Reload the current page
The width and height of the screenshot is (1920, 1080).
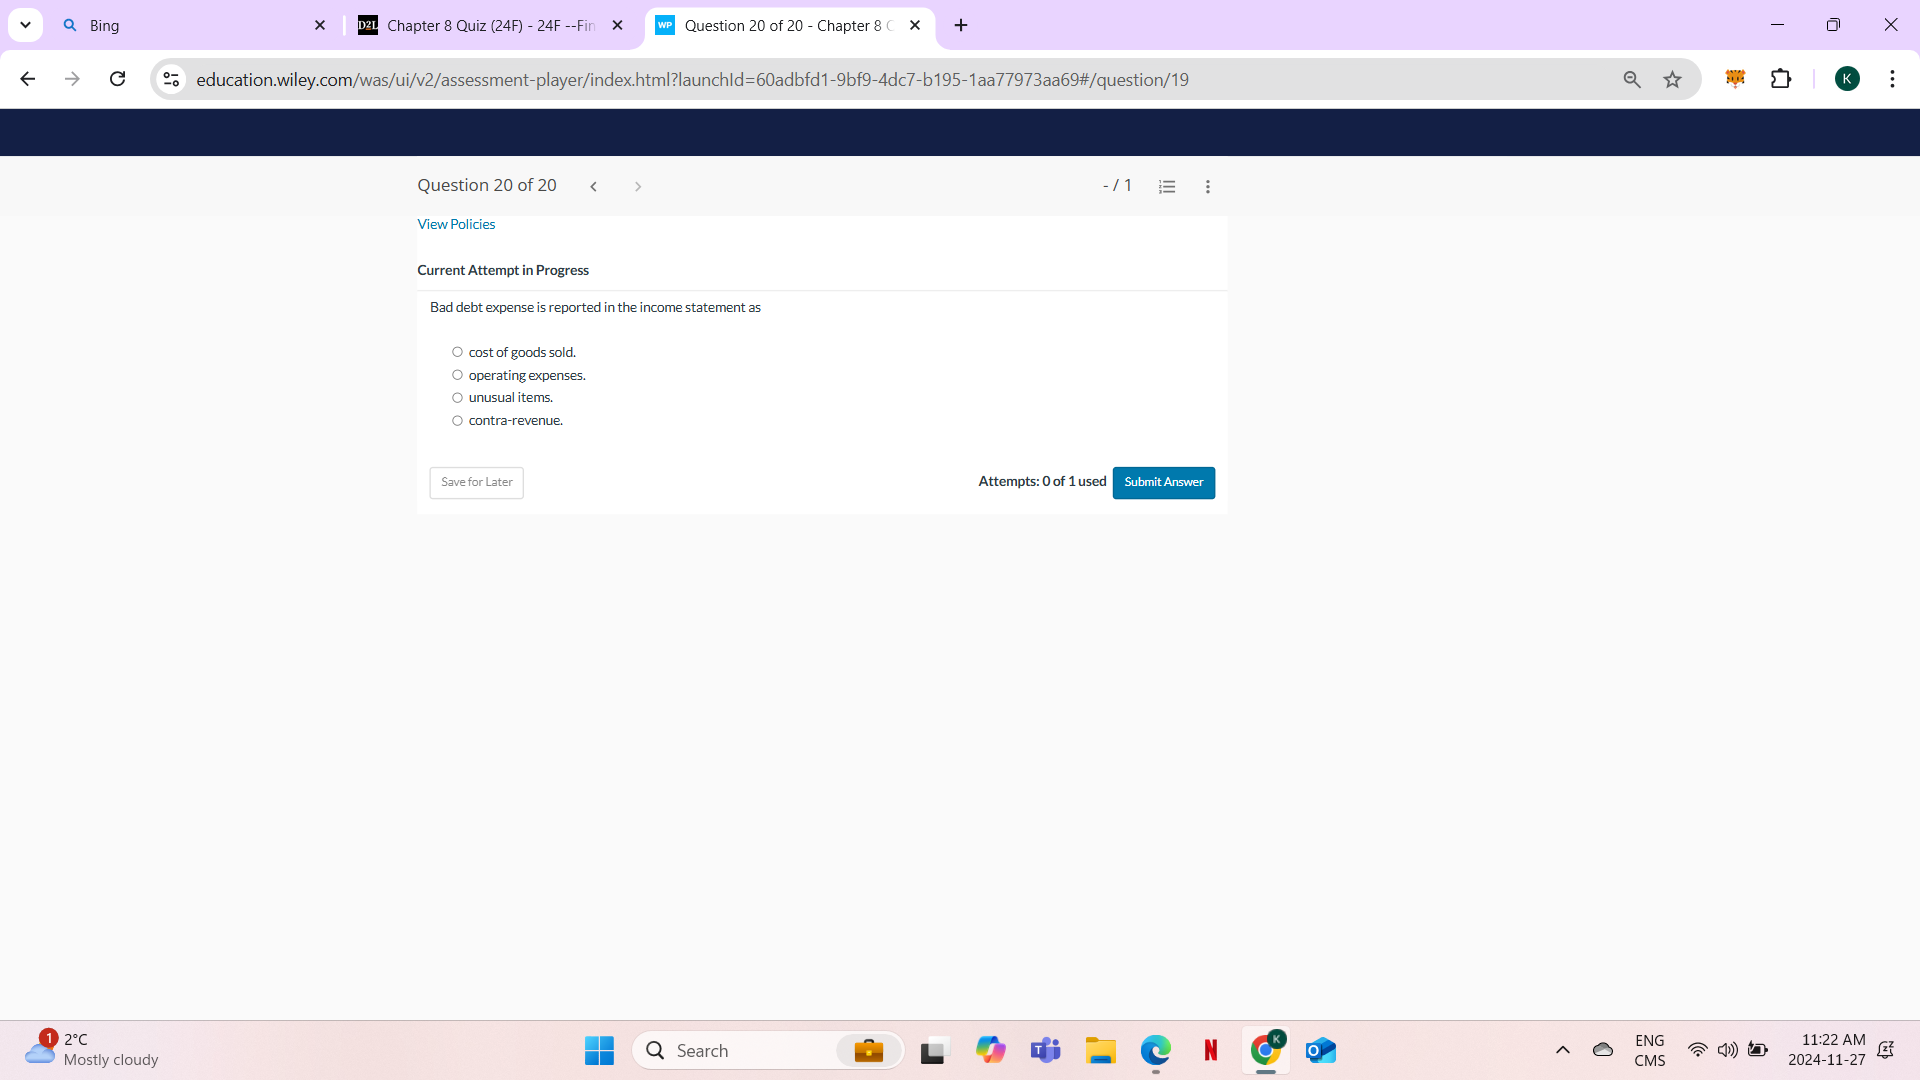[x=117, y=79]
